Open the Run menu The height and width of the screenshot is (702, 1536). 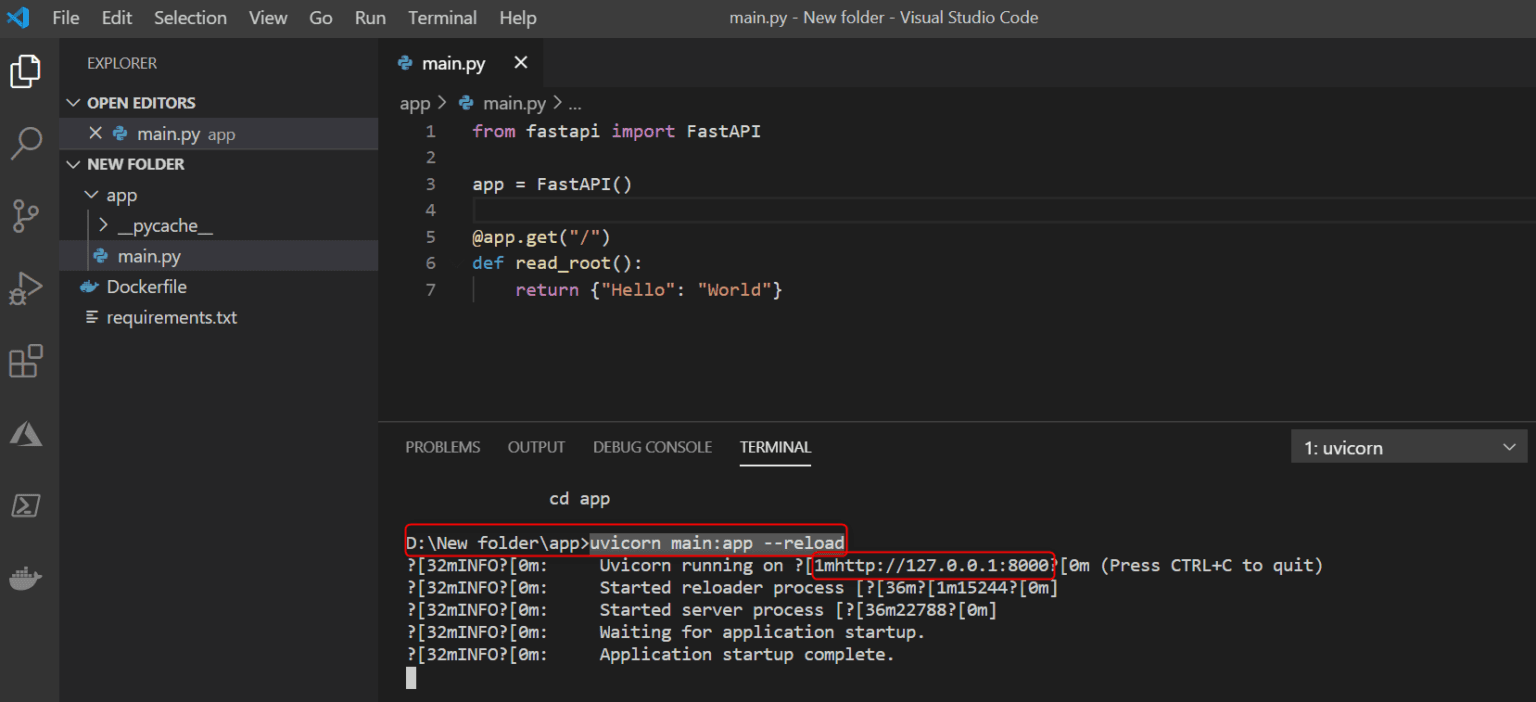pos(370,18)
